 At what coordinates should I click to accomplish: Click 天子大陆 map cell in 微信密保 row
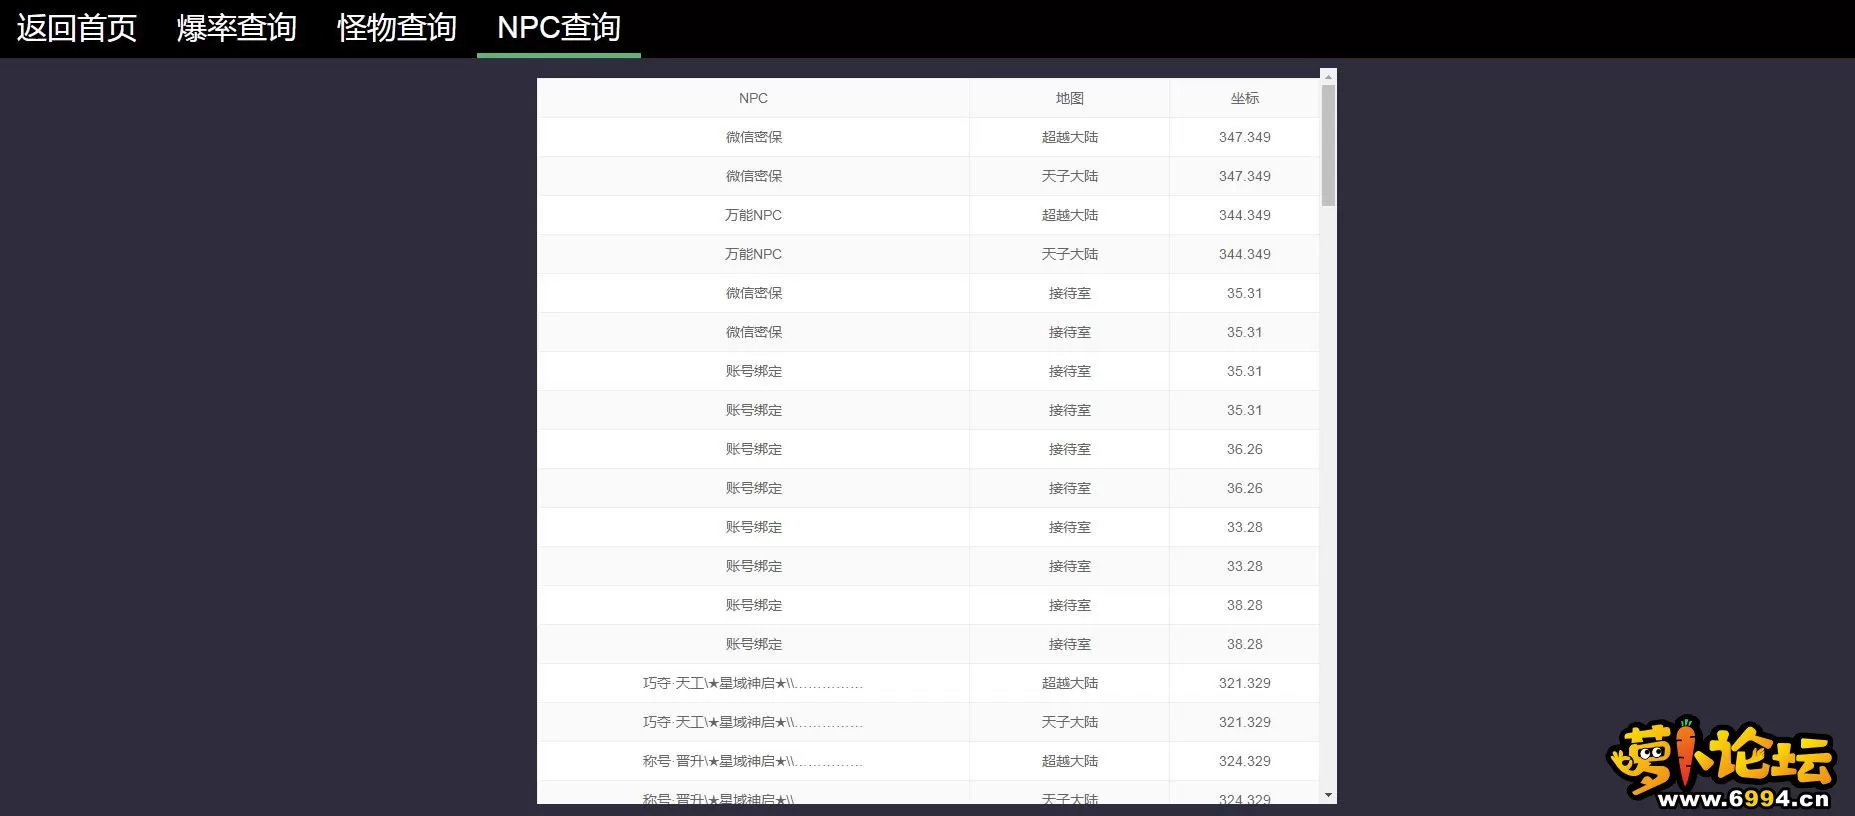pyautogui.click(x=1070, y=176)
